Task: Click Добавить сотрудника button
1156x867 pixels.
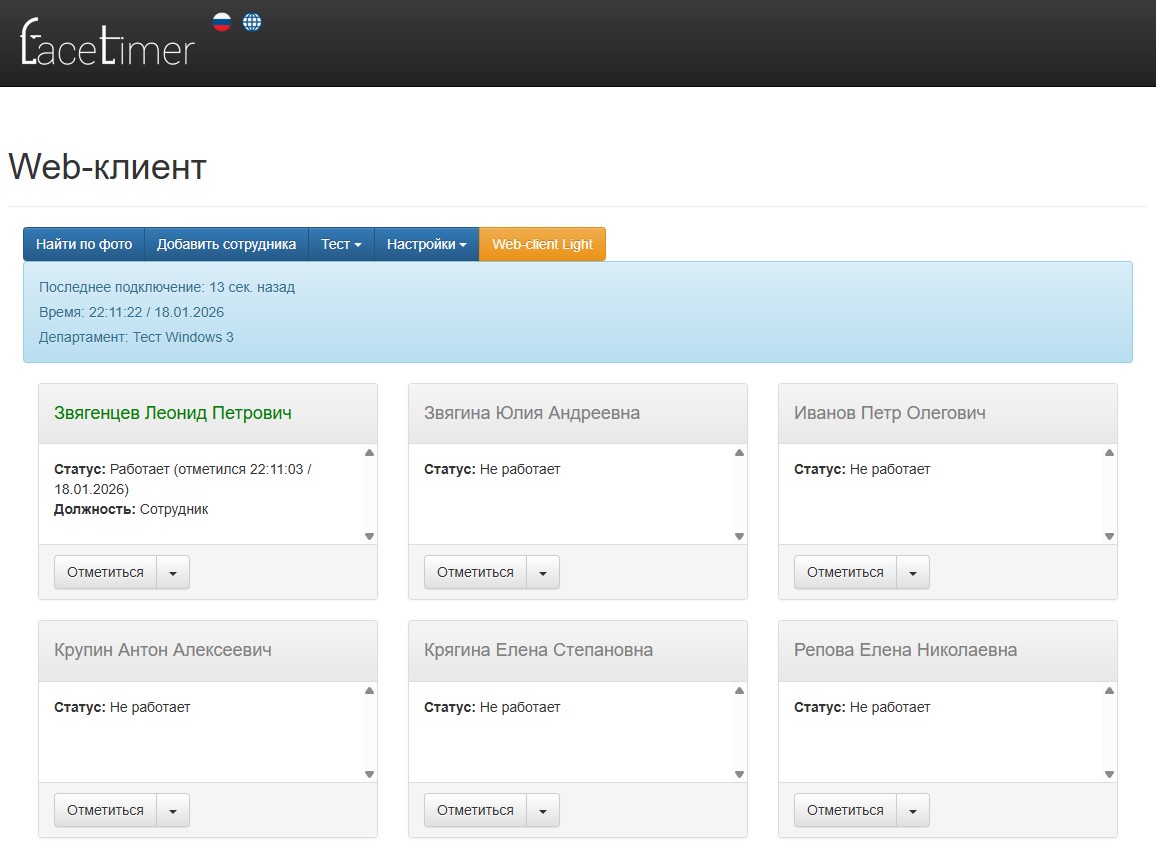Action: coord(226,244)
